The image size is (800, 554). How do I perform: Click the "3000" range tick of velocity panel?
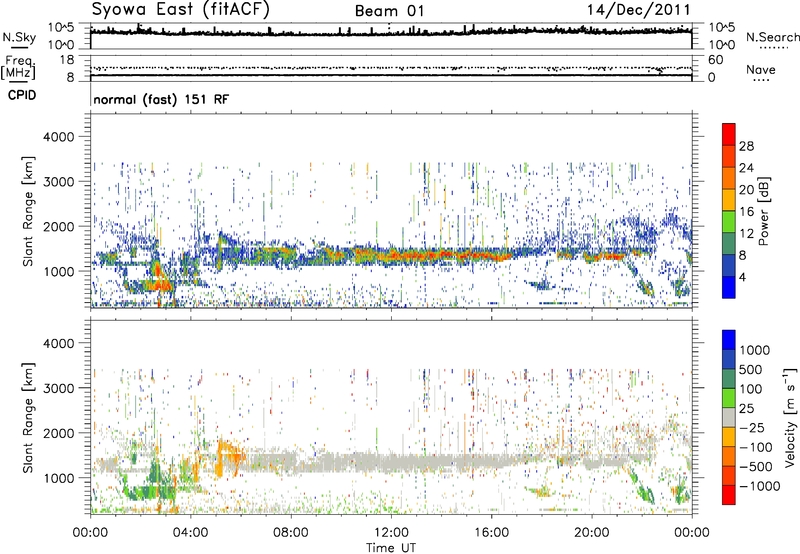click(58, 388)
